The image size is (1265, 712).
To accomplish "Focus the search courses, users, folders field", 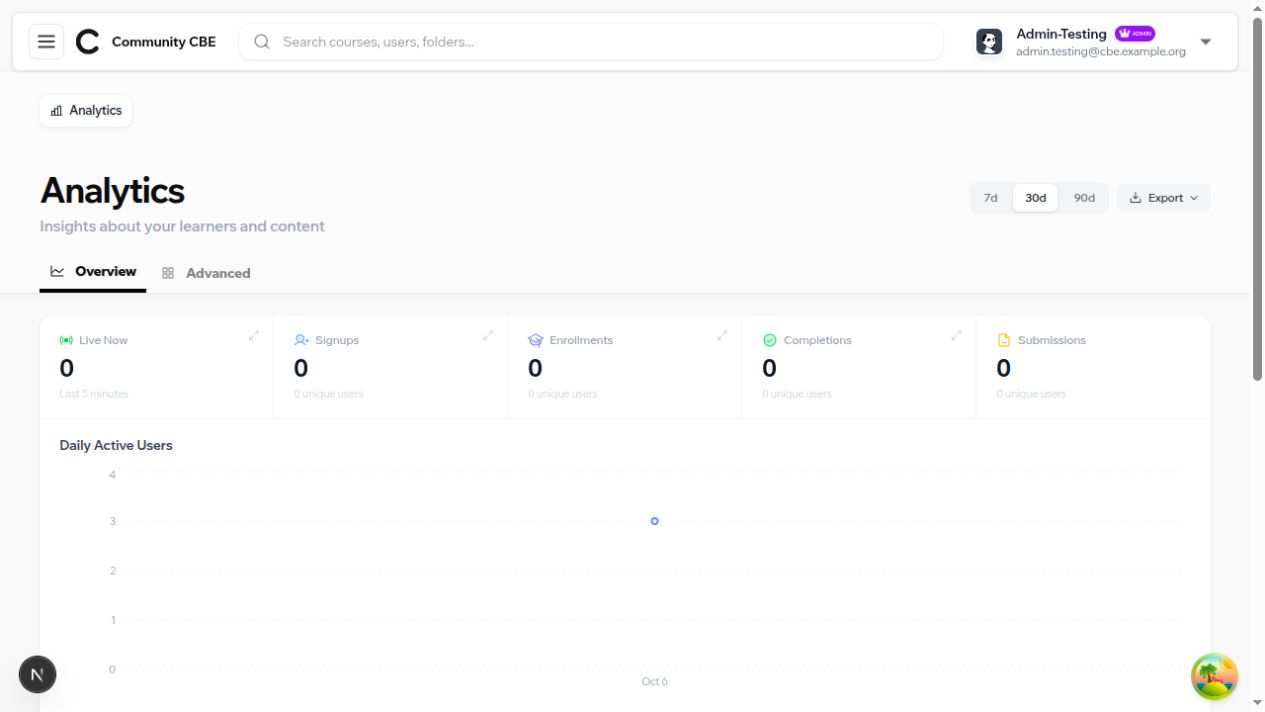I will click(x=590, y=42).
